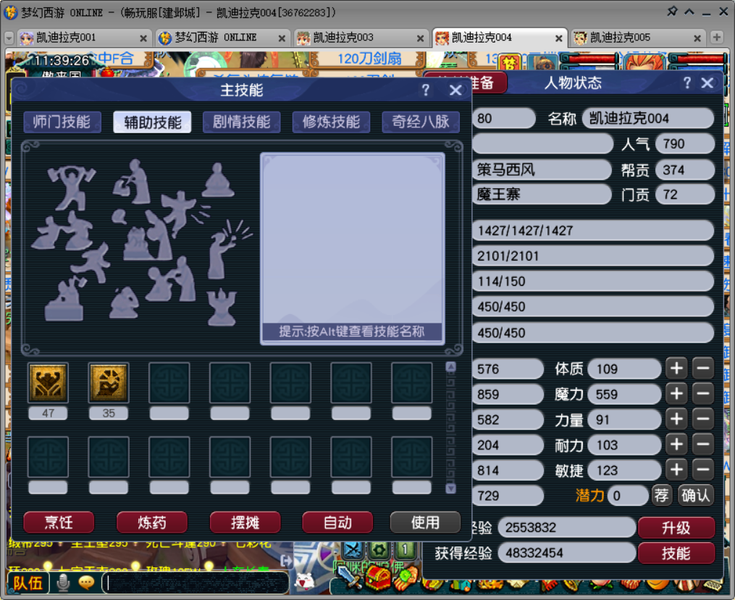The width and height of the screenshot is (735, 600).
Task: Click the chat expand arrow icon
Action: point(286,561)
